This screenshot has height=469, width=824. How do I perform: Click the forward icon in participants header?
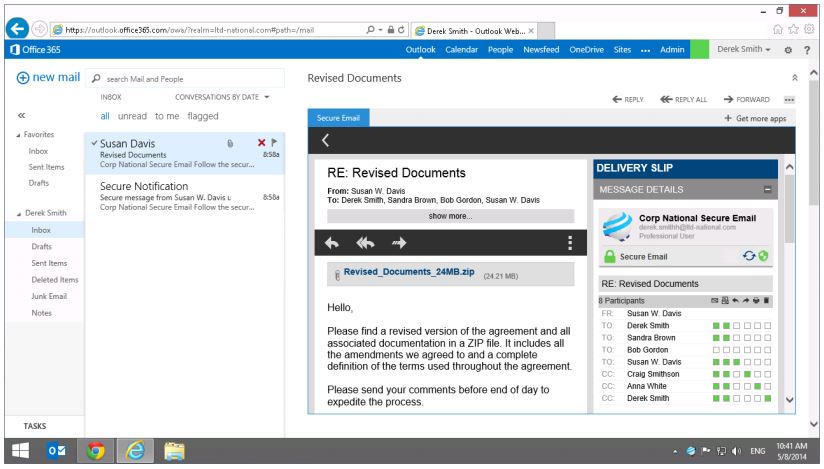[x=746, y=301]
